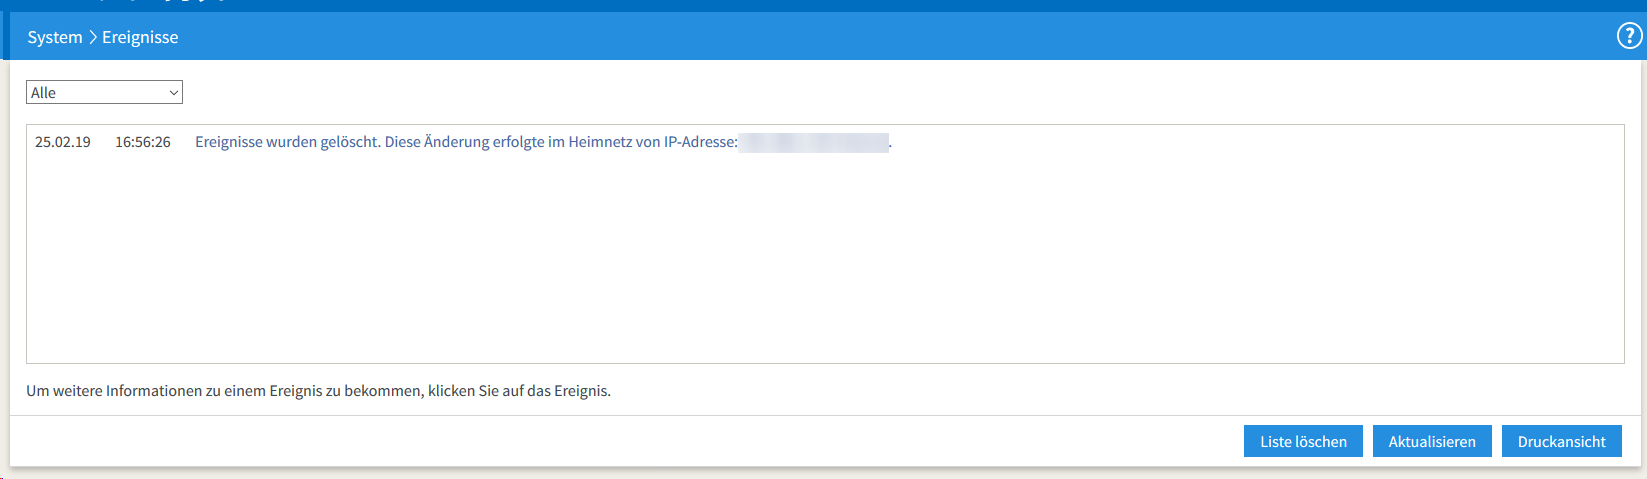Click the dark blue strip at the top
1647x479 pixels.
pyautogui.click(x=823, y=5)
